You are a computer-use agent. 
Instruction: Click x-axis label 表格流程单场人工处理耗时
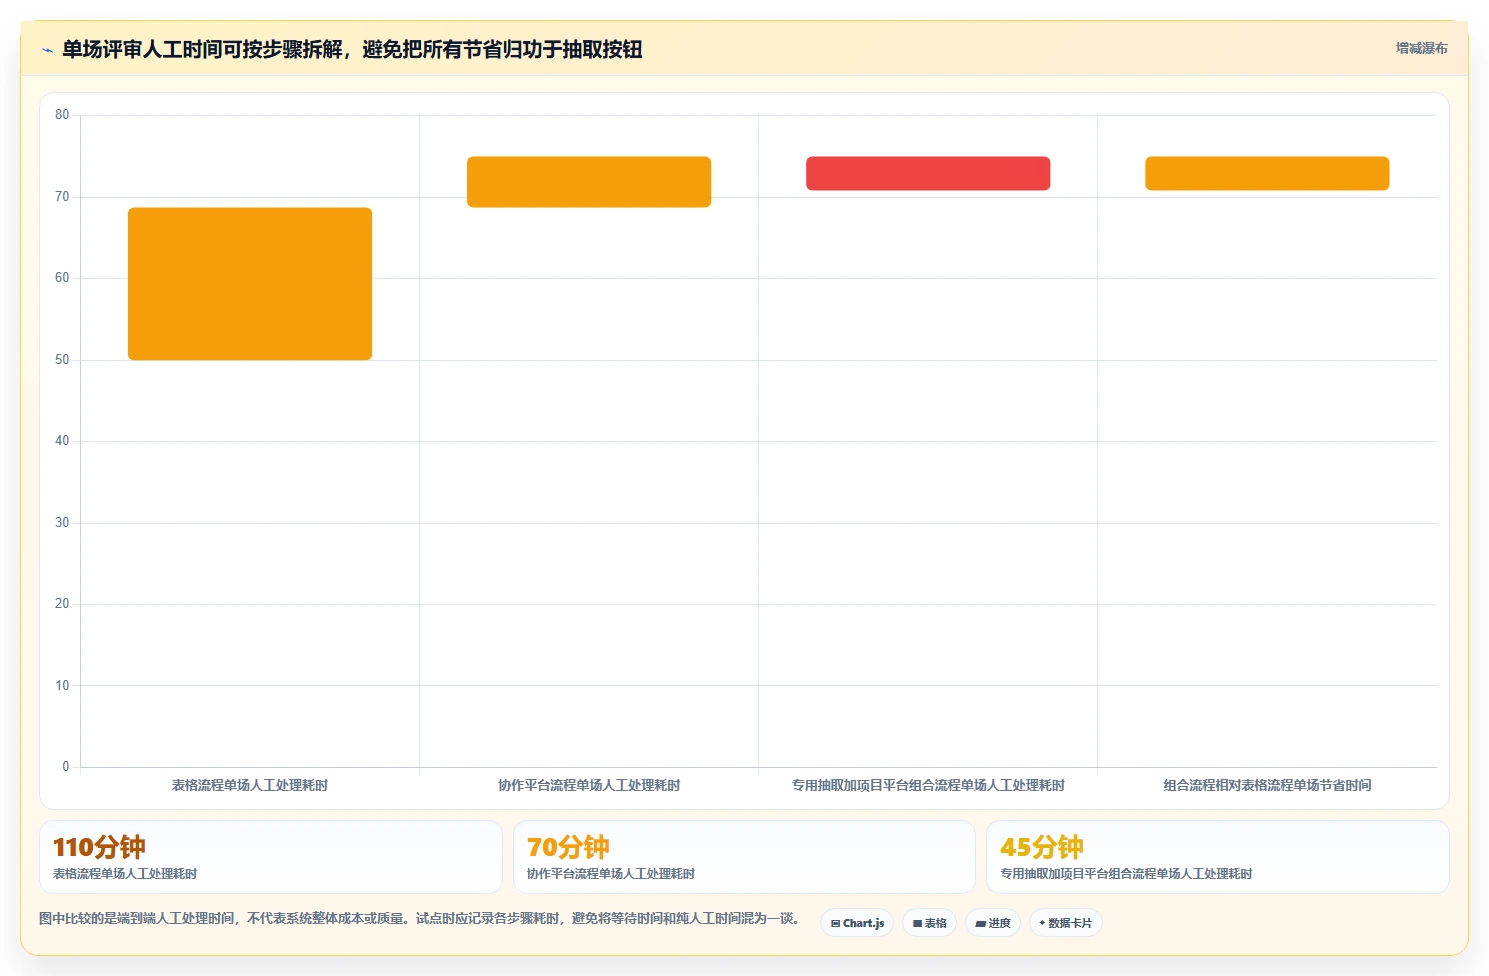[x=250, y=786]
